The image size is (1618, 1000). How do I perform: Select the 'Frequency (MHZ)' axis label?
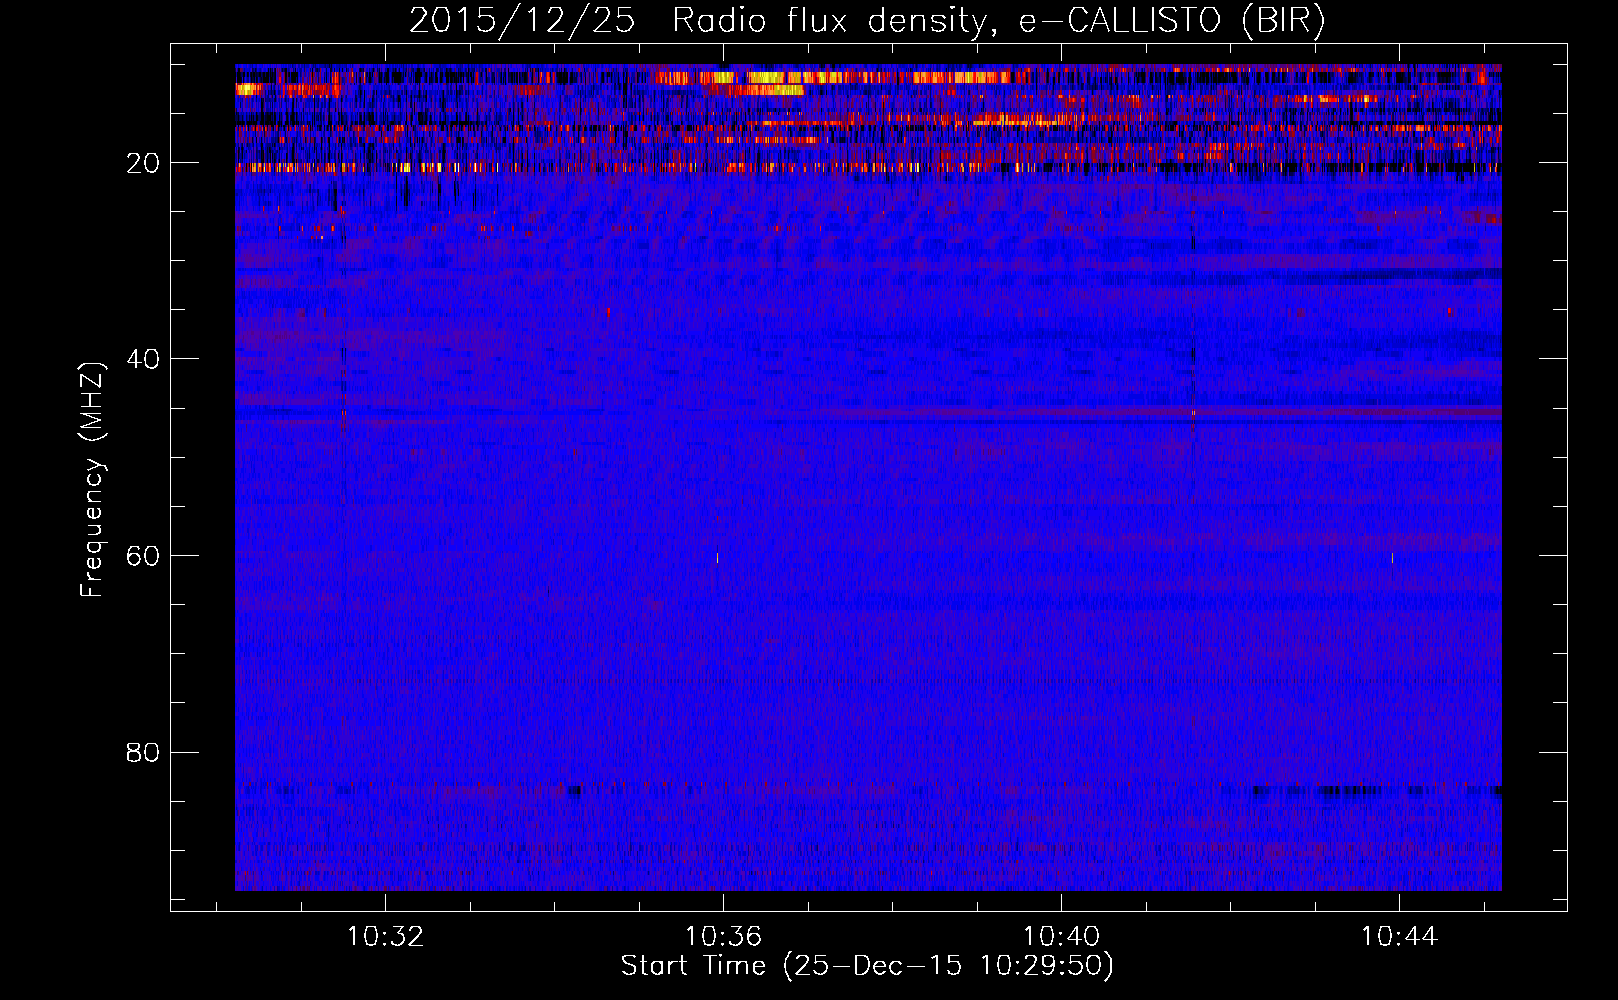click(x=92, y=479)
